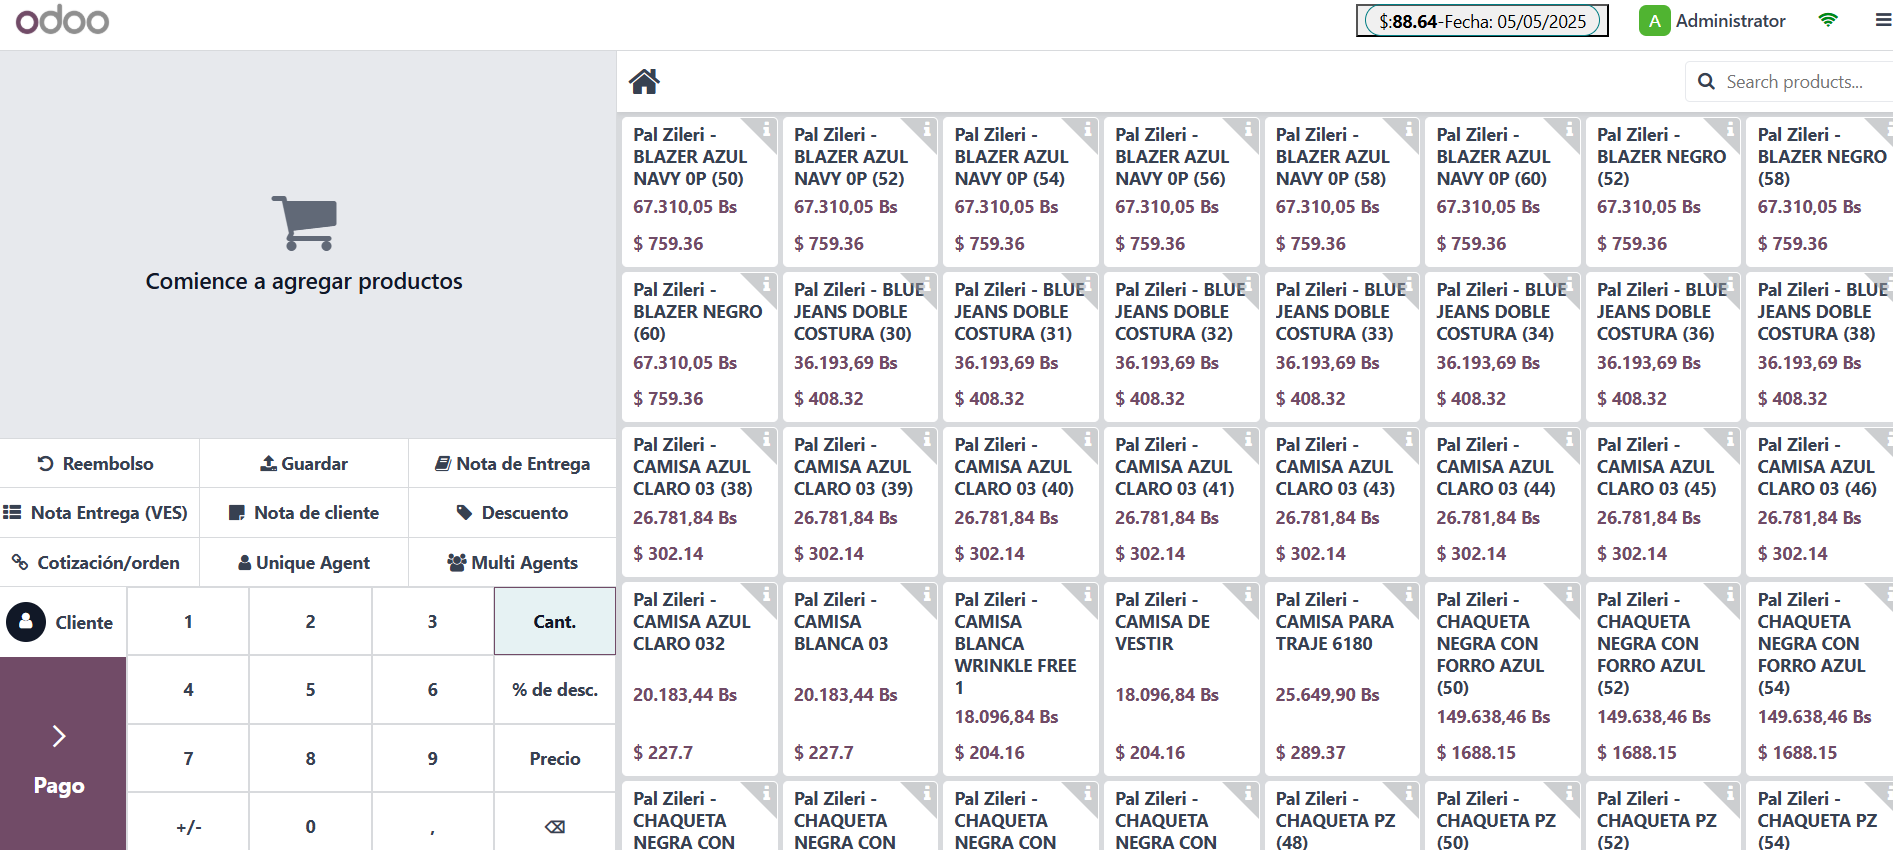
Task: Activate Precio mode
Action: coord(554,758)
